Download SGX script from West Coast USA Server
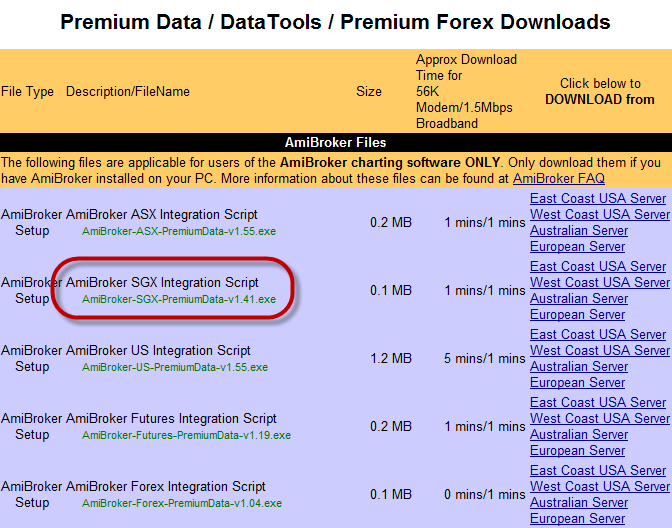This screenshot has height=528, width=672. 600,282
